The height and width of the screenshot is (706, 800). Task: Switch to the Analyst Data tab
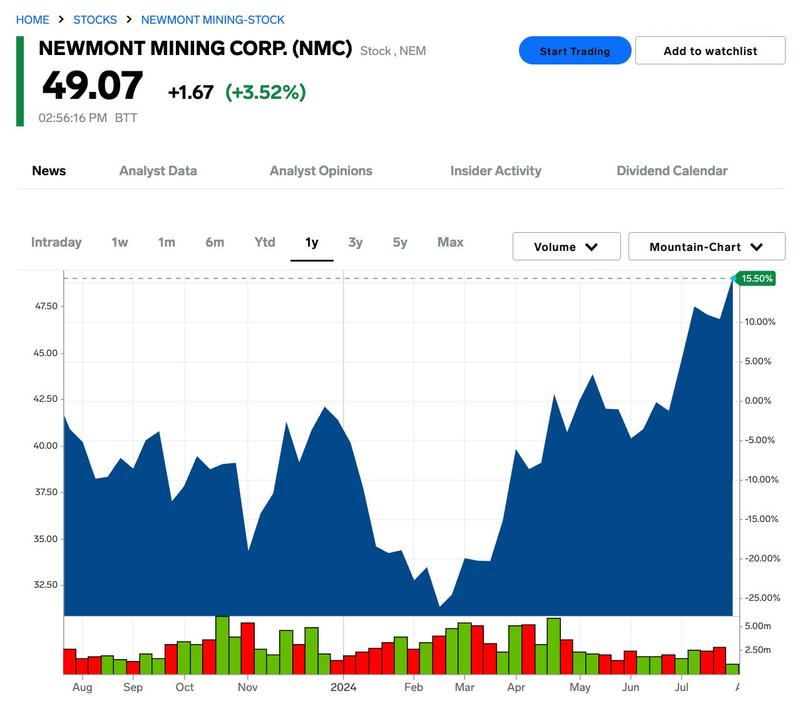click(x=157, y=171)
